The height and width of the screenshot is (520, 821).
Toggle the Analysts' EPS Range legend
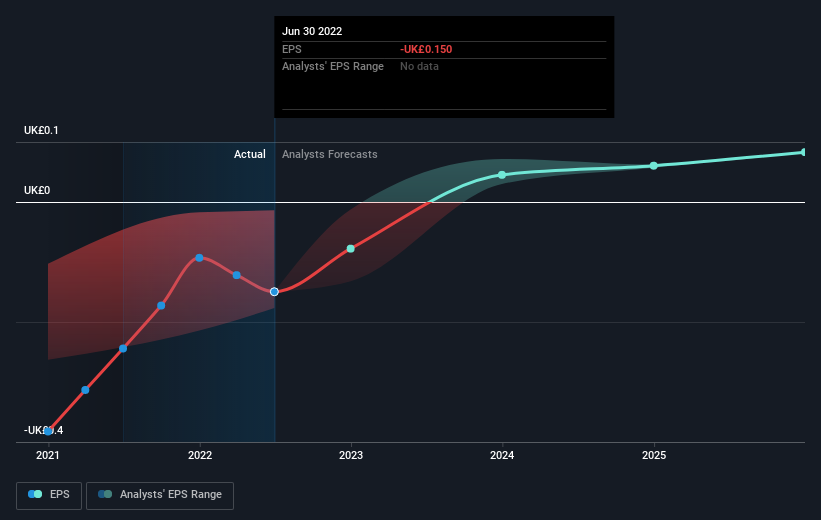click(x=160, y=495)
